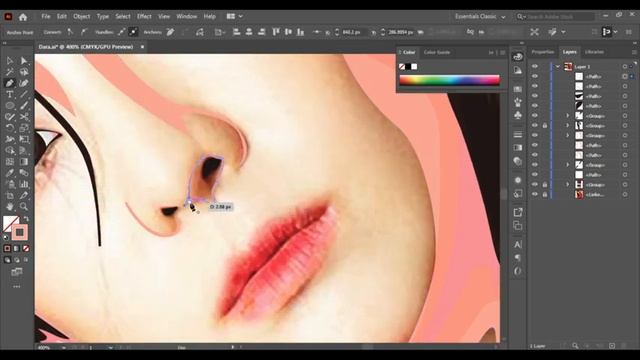This screenshot has height=360, width=640.
Task: Select the Selection tool arrow
Action: [x=9, y=61]
